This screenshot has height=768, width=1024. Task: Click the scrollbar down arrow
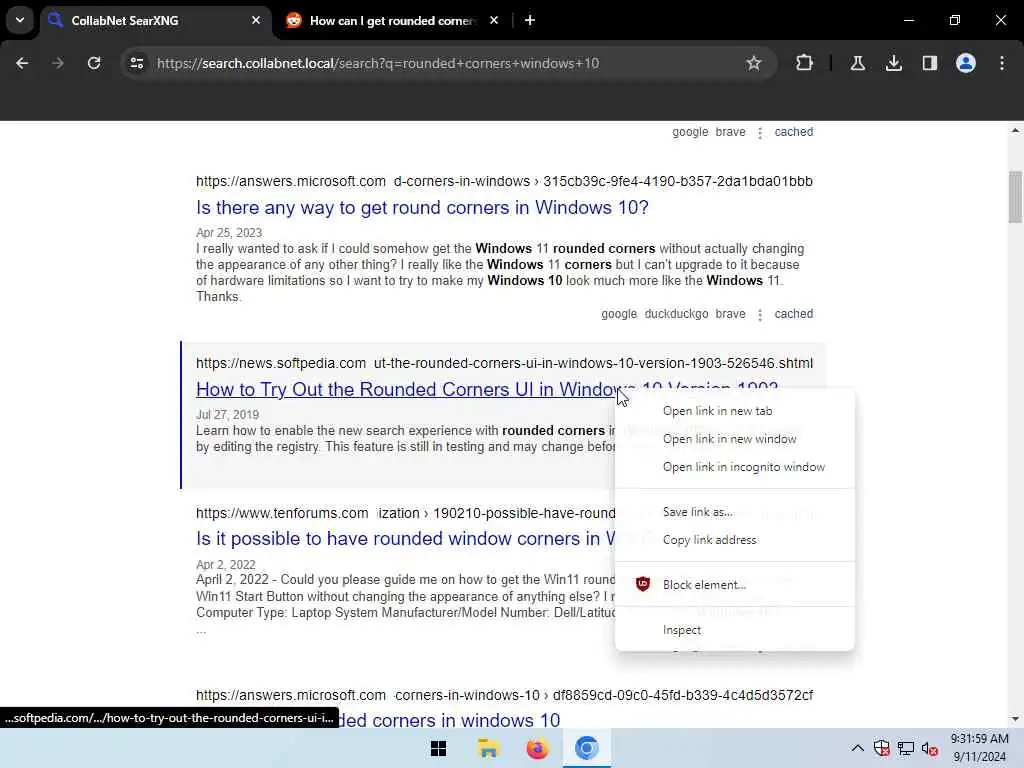pos(1015,719)
